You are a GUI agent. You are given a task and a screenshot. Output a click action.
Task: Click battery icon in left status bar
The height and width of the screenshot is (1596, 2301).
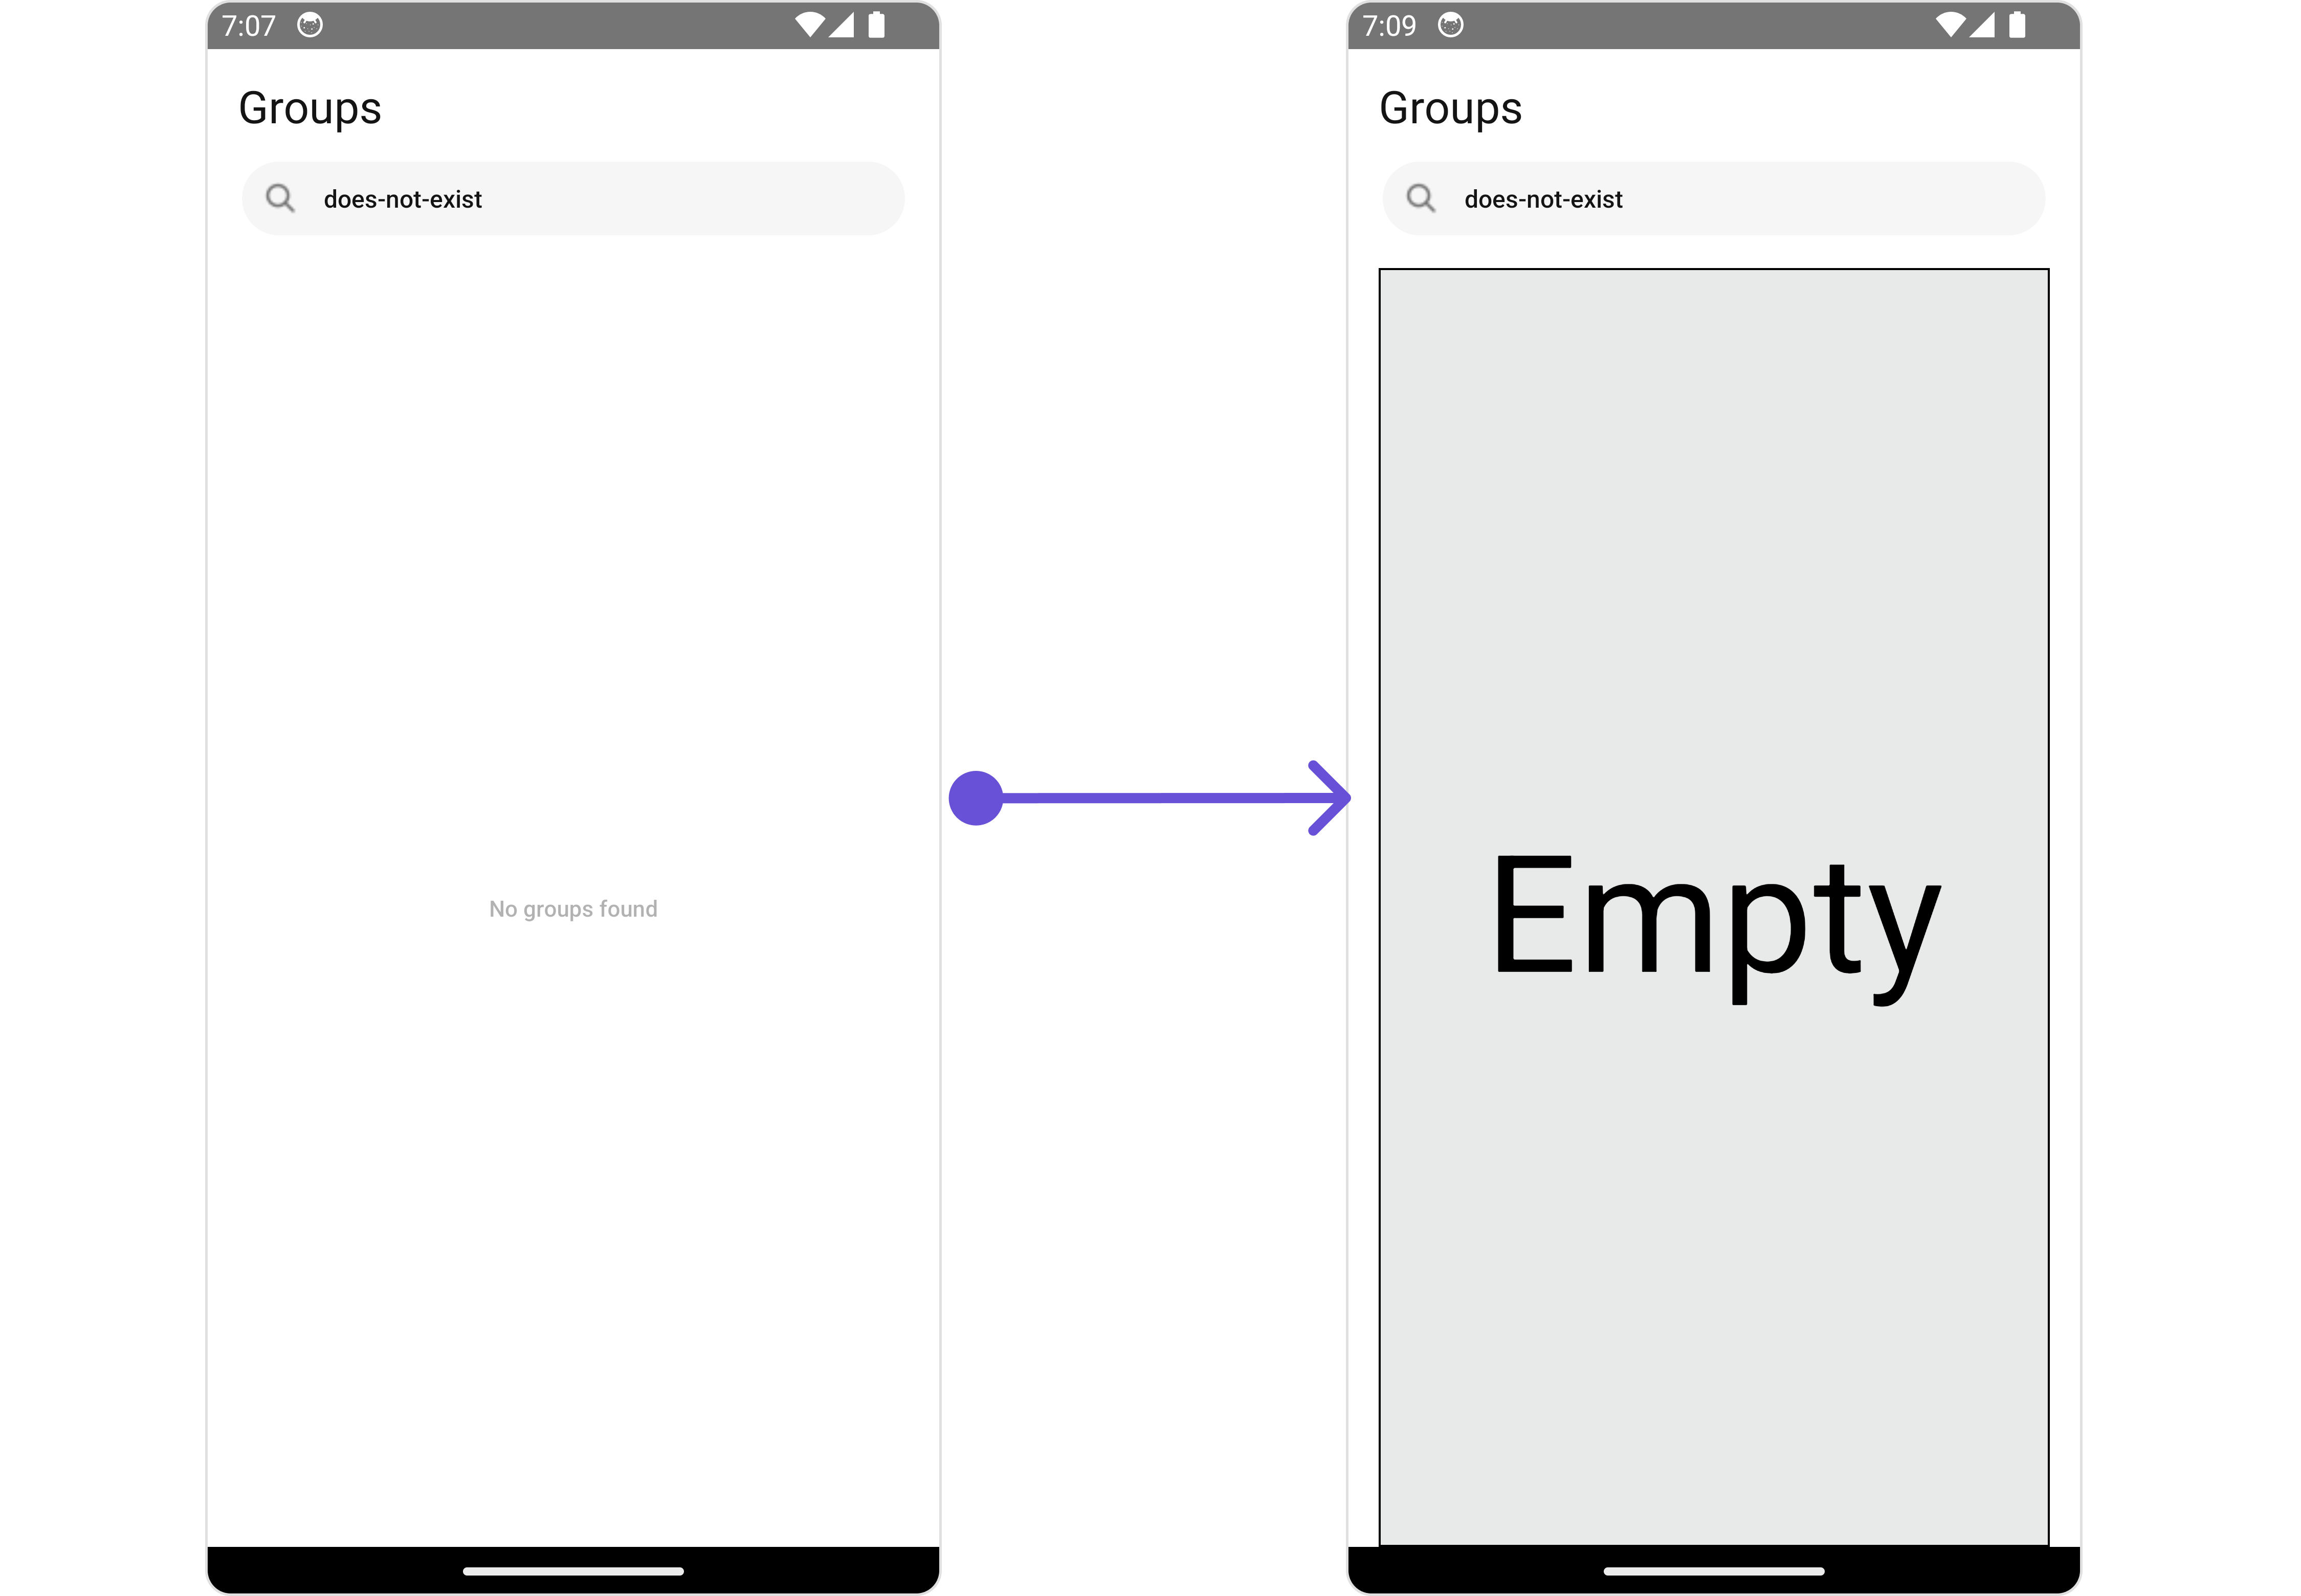[876, 25]
